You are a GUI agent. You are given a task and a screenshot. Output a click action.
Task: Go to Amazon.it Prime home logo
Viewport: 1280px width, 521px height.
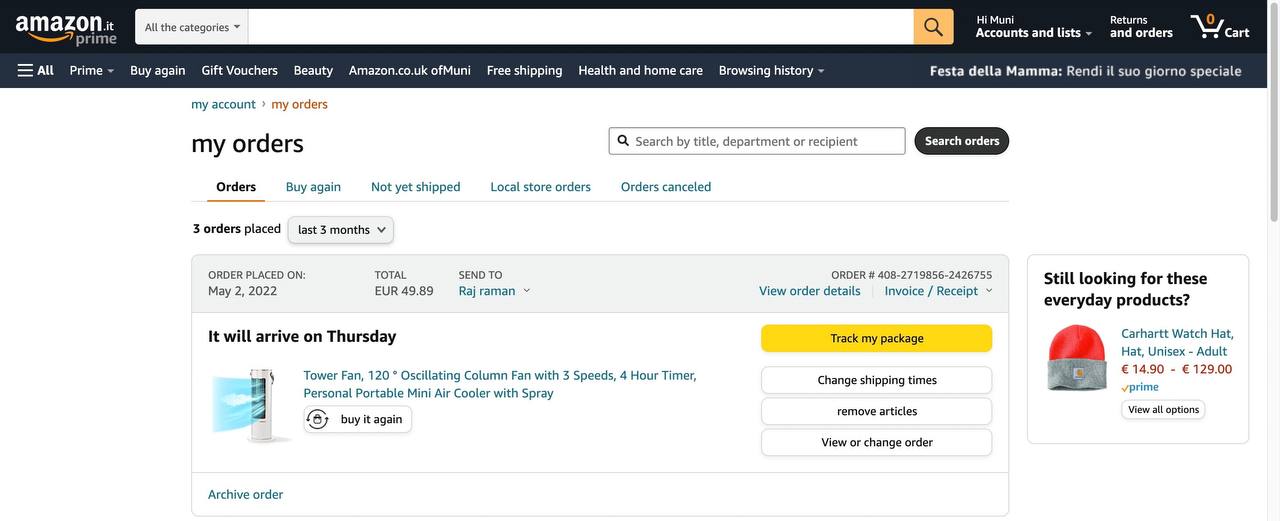pyautogui.click(x=66, y=28)
